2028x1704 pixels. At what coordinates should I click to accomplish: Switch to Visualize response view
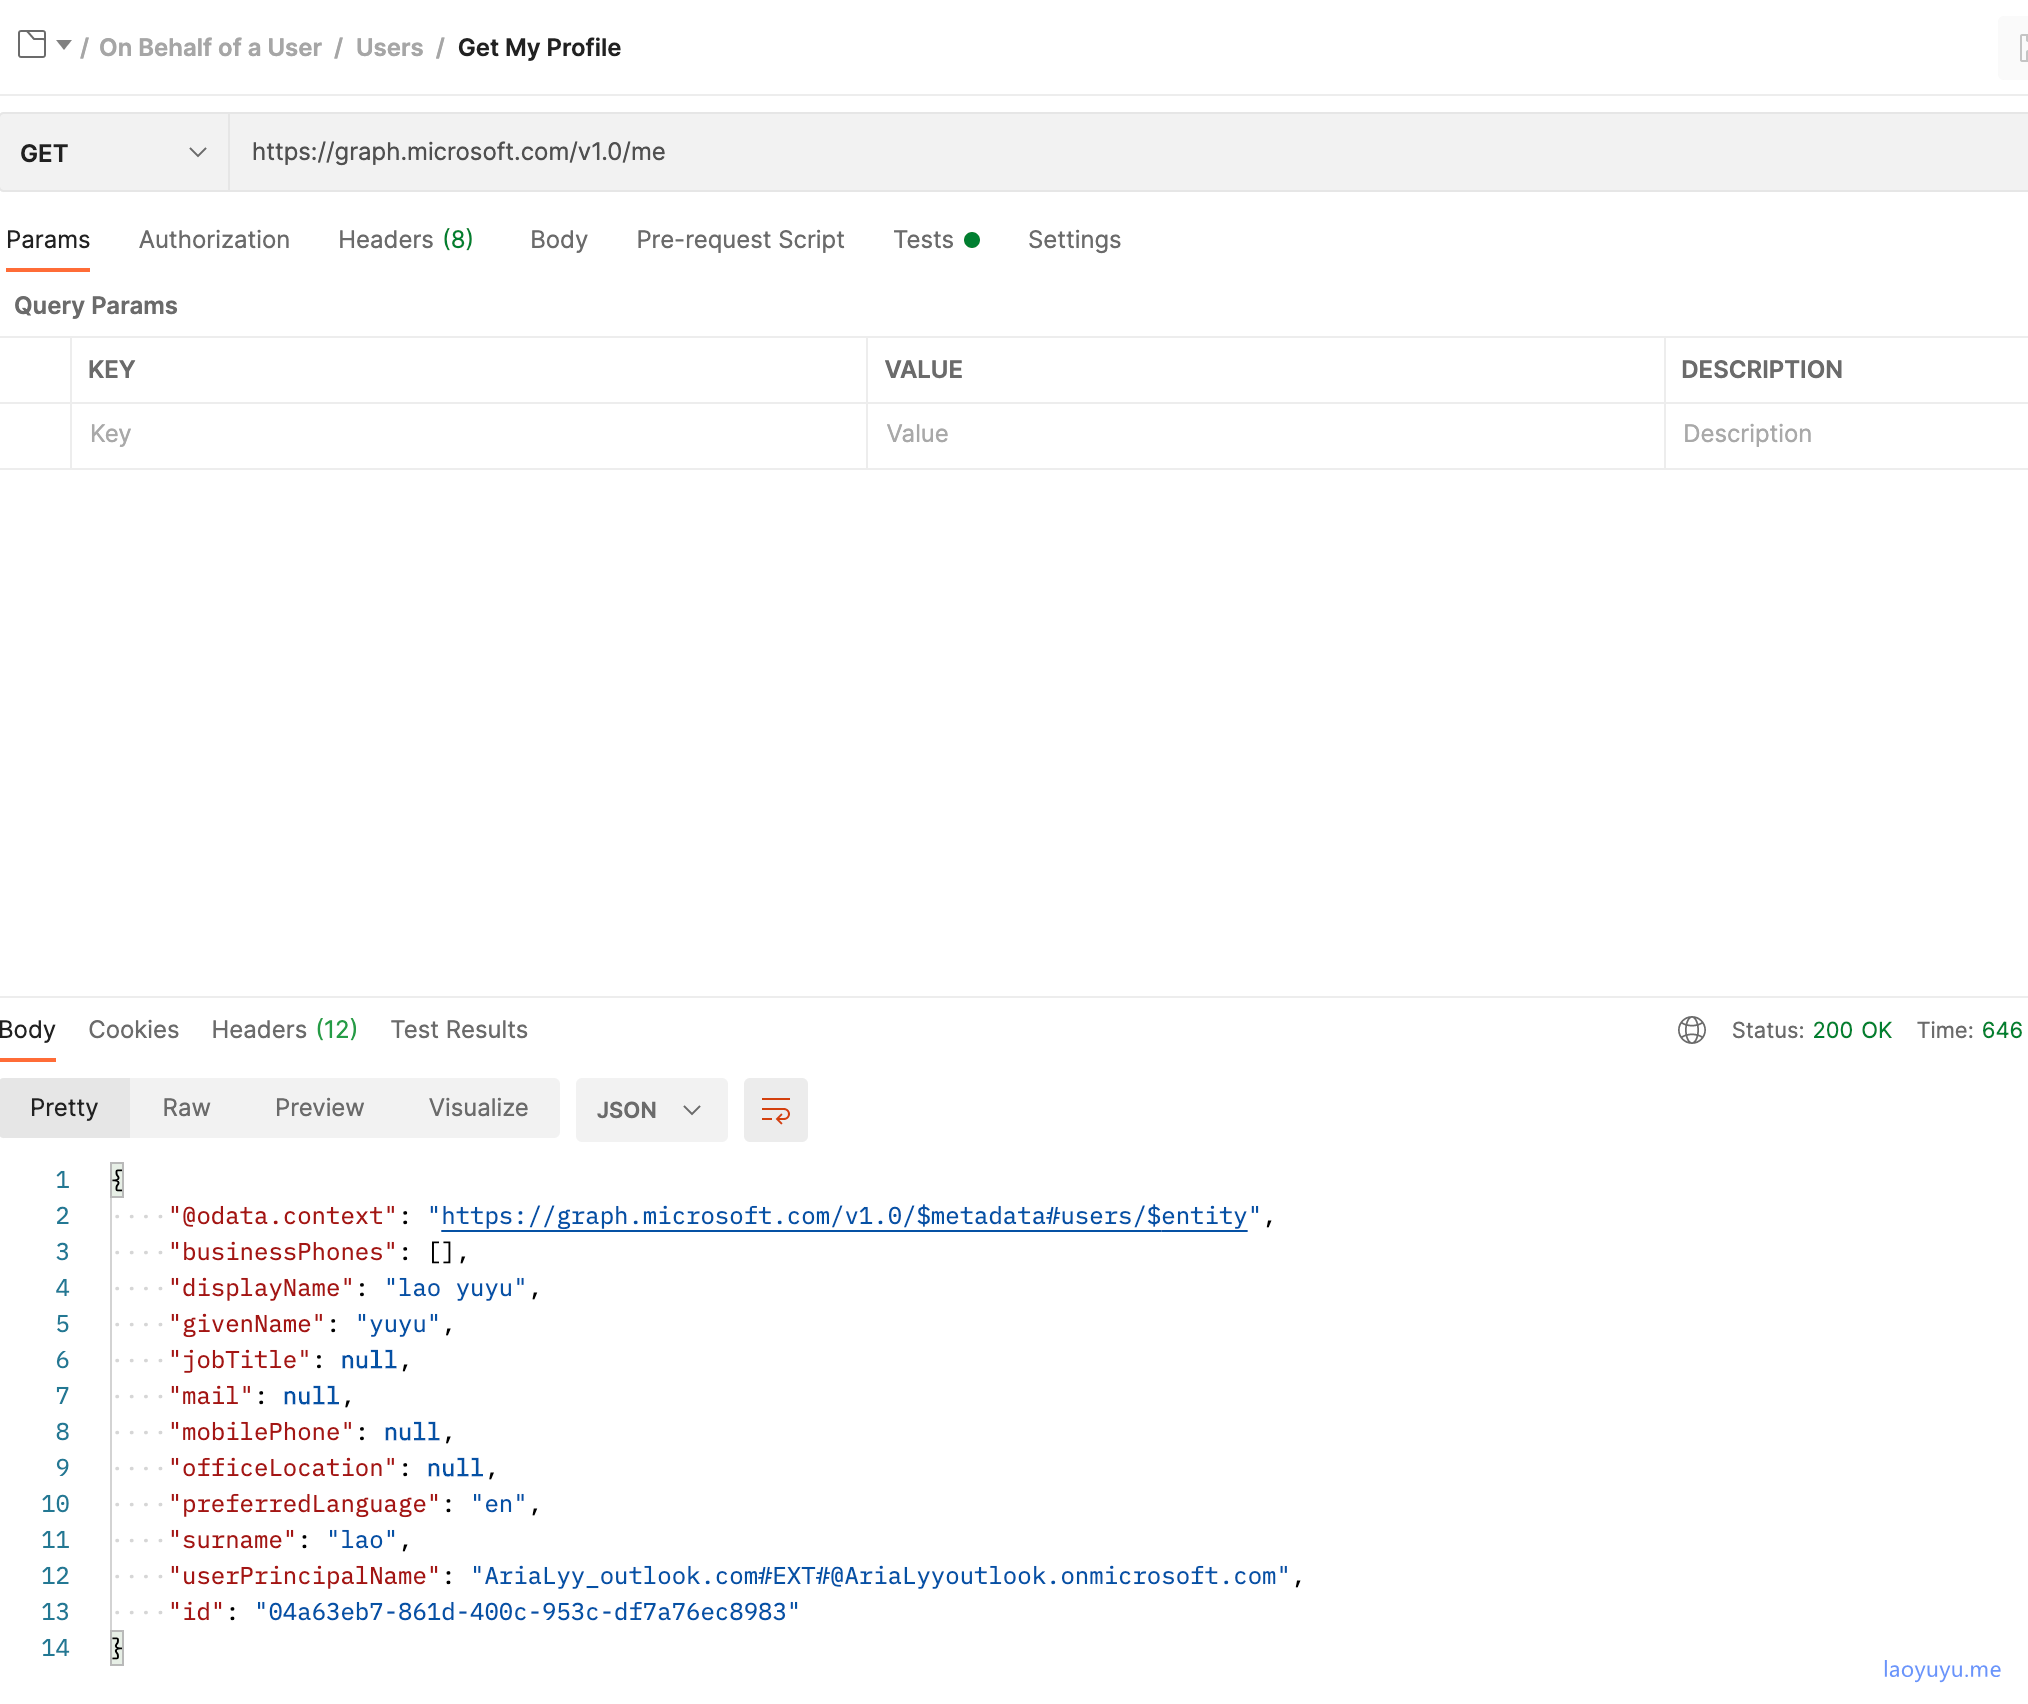tap(478, 1108)
